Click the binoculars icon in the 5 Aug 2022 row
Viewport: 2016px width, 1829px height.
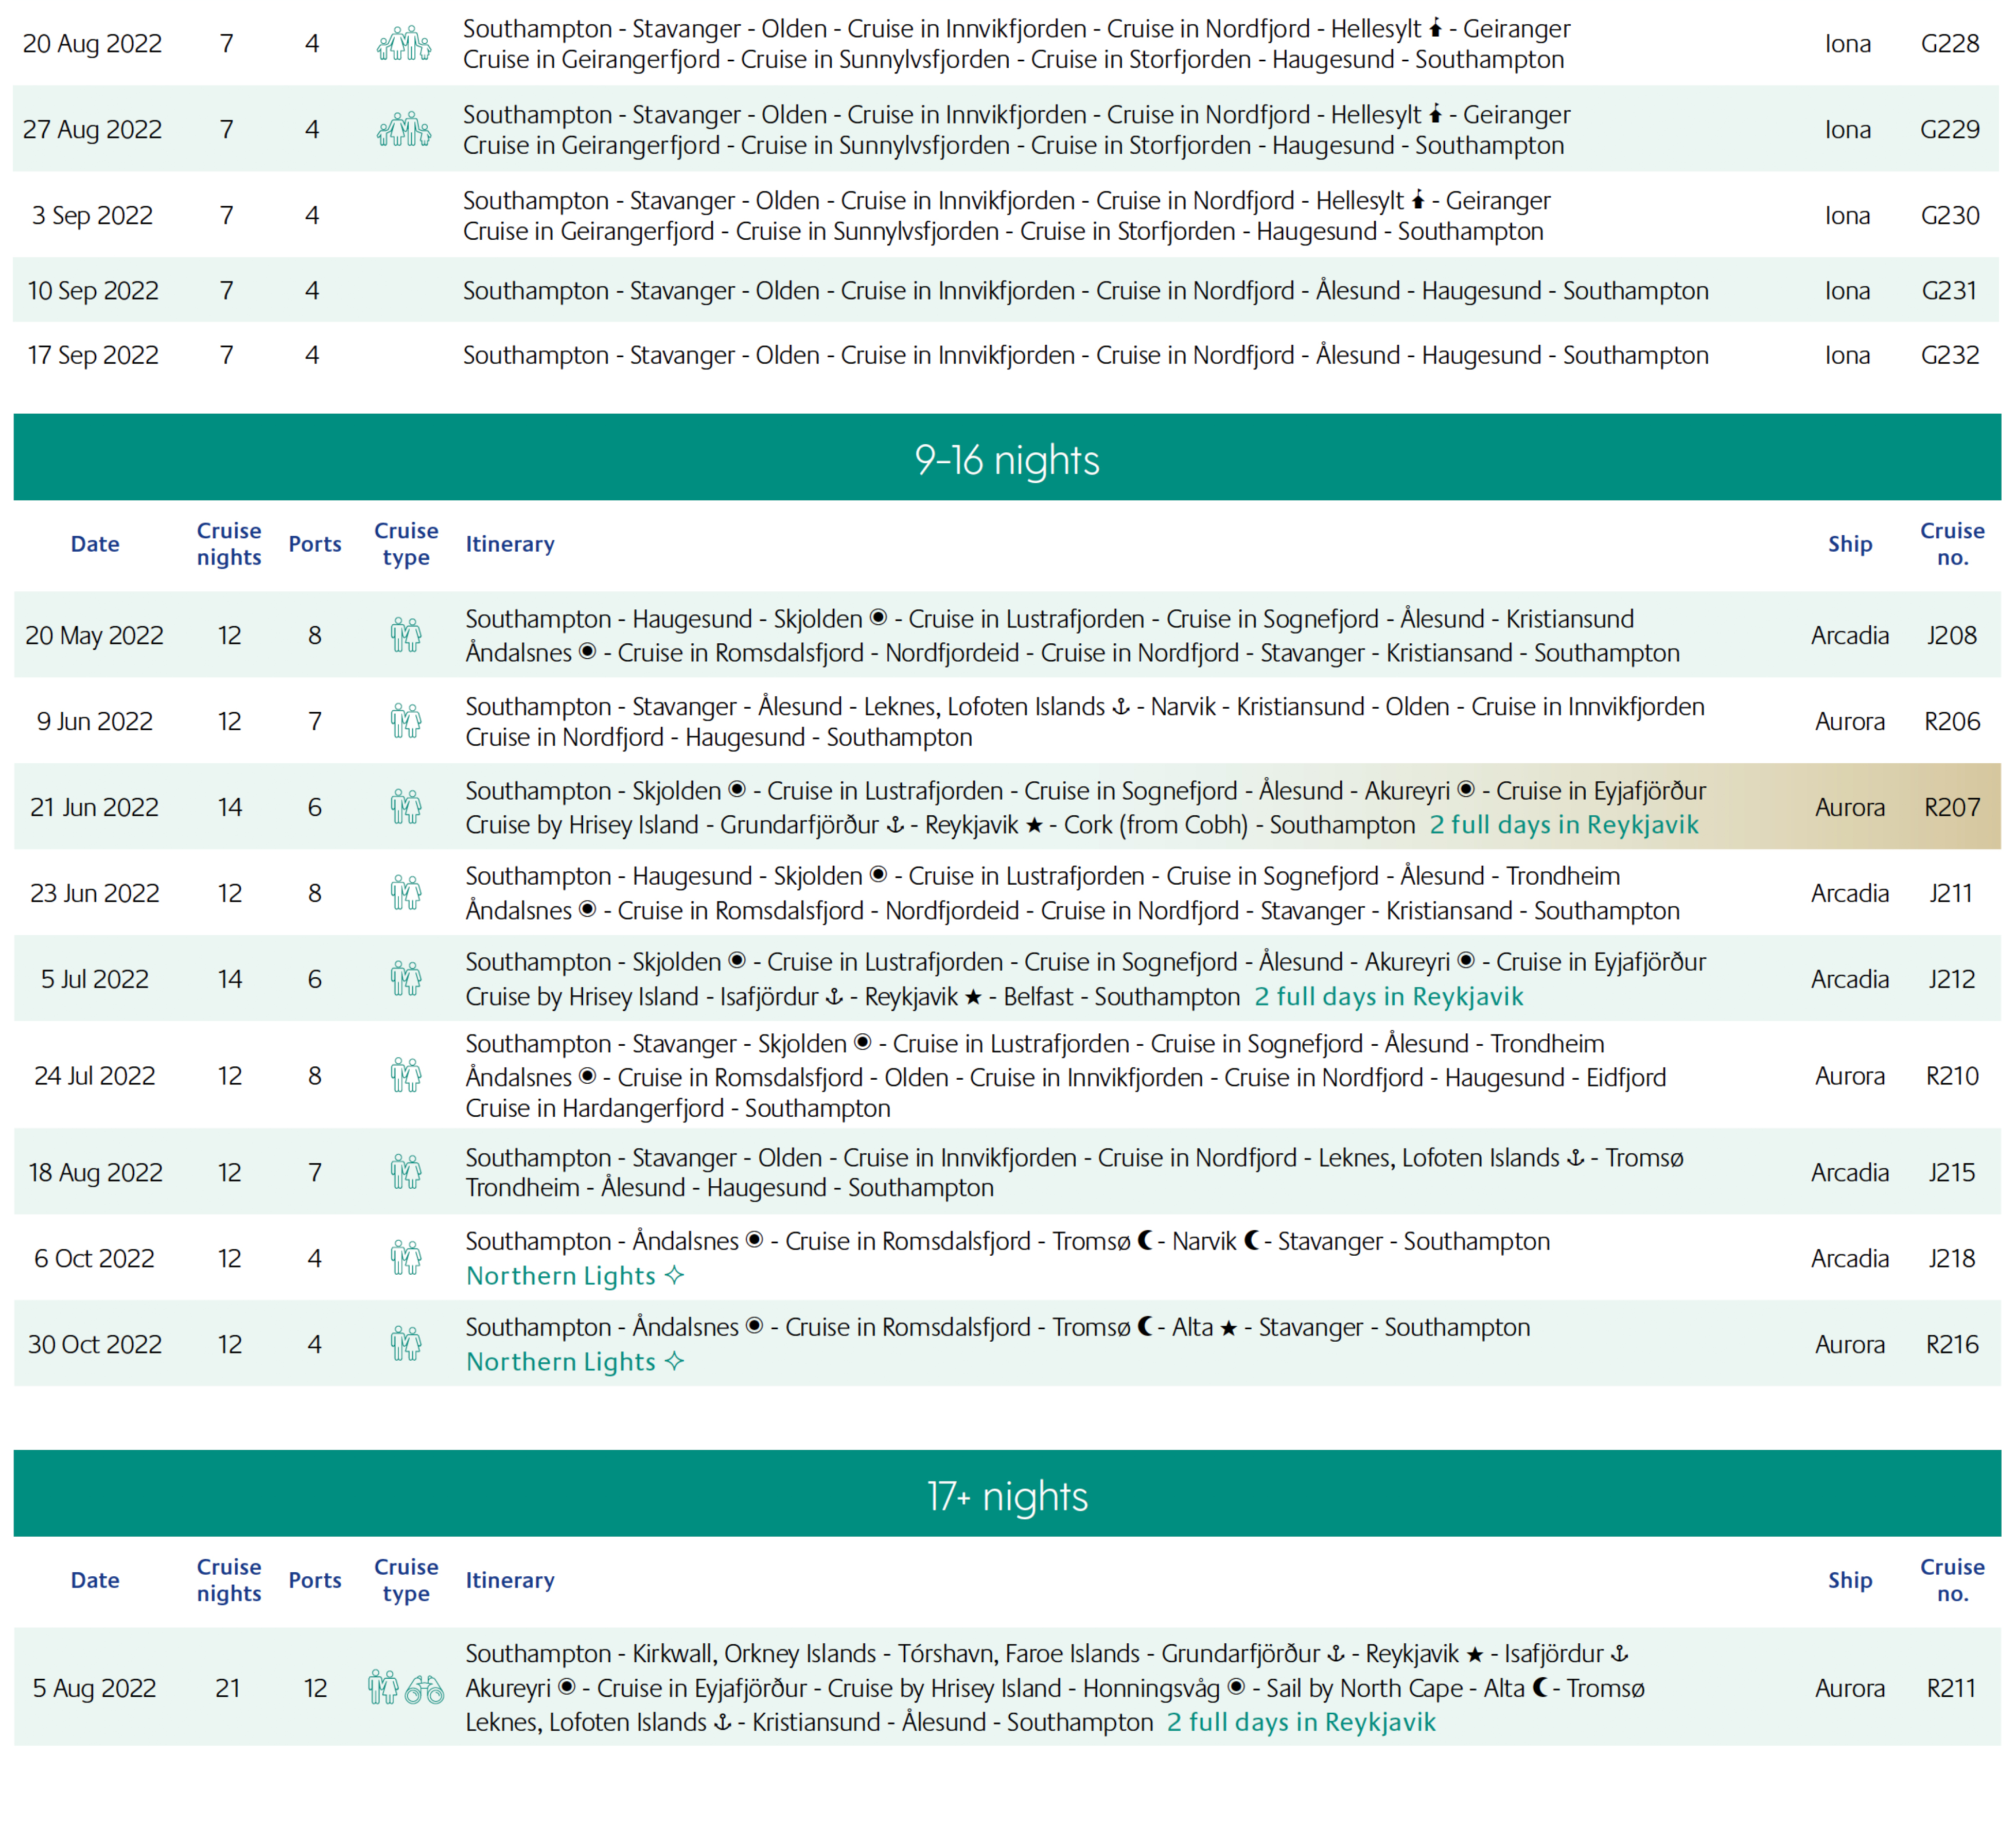click(x=425, y=1690)
